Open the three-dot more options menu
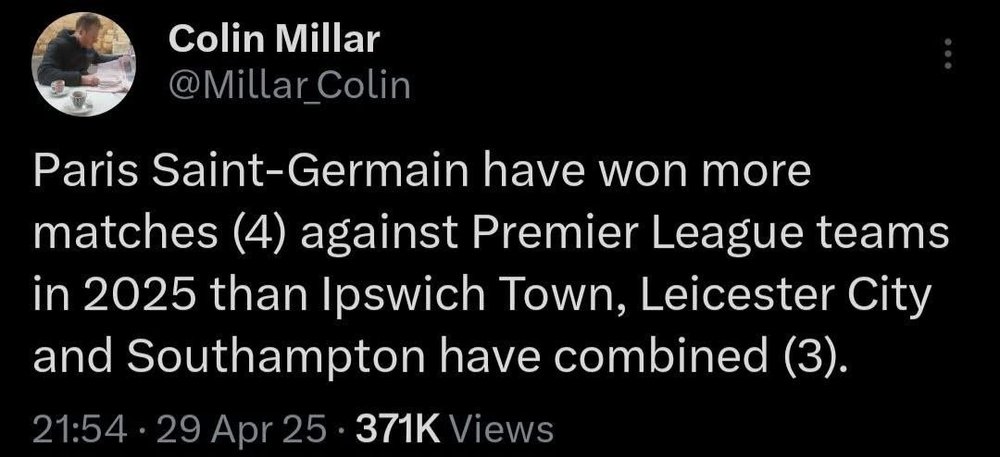 948,54
